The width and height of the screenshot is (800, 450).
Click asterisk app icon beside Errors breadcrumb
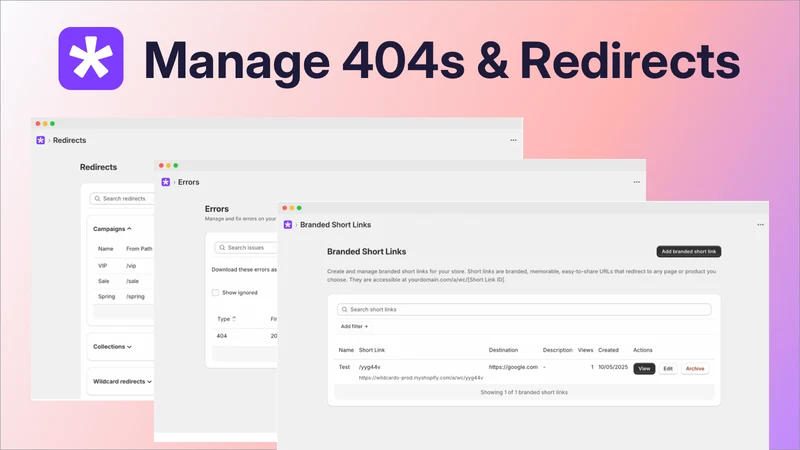coord(166,182)
